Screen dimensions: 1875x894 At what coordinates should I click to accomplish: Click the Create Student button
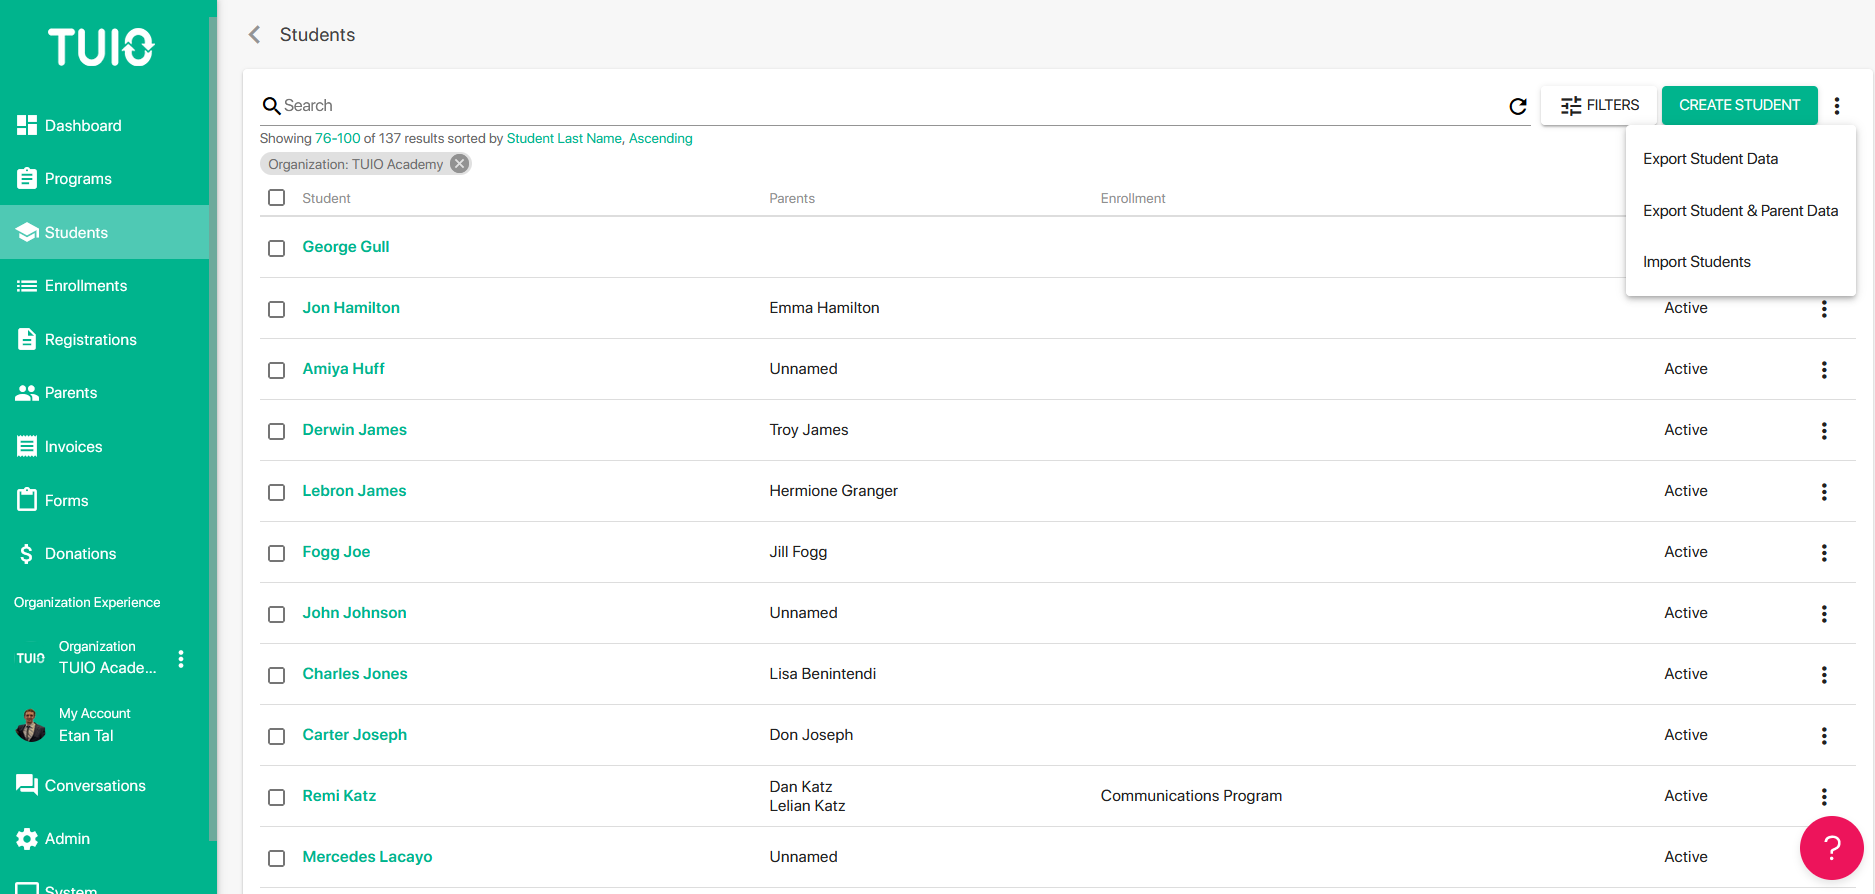pos(1739,105)
